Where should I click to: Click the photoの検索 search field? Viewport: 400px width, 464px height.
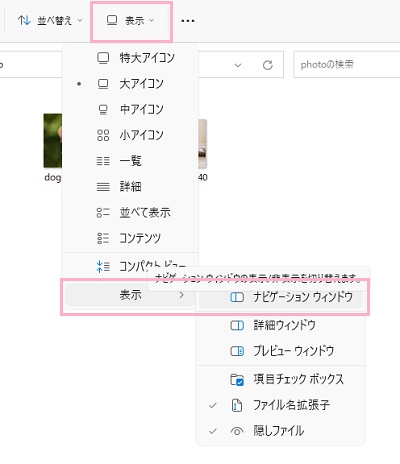347,64
